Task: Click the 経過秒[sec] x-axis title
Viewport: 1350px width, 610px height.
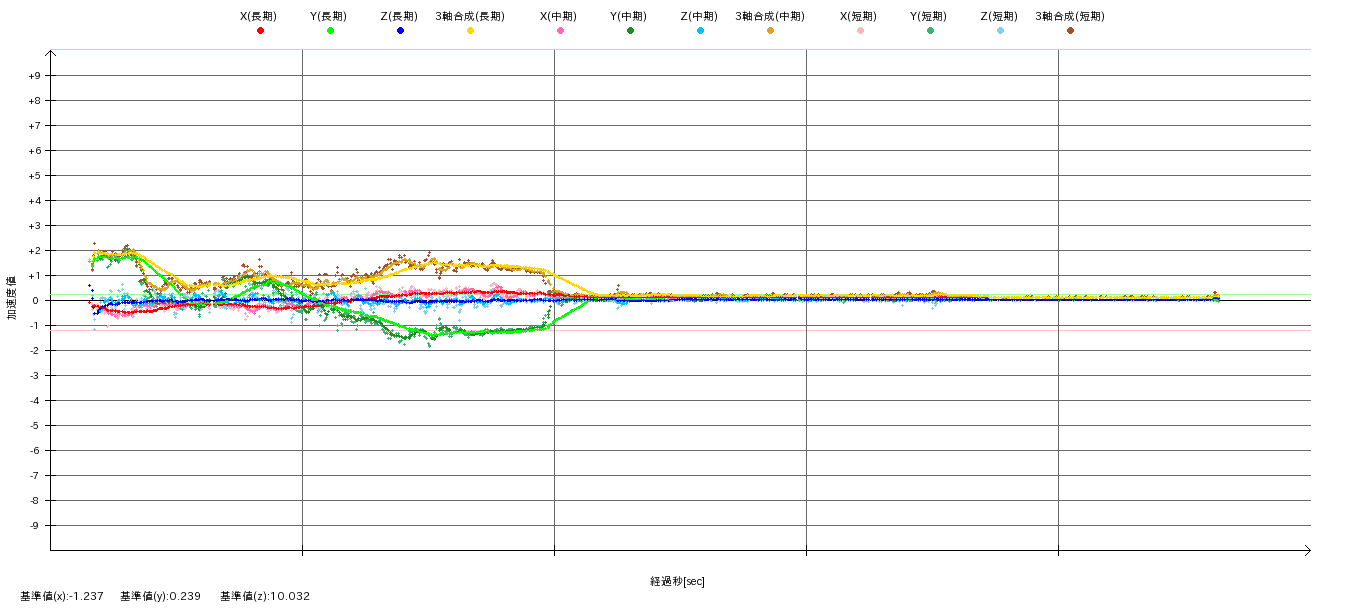Action: click(x=677, y=581)
